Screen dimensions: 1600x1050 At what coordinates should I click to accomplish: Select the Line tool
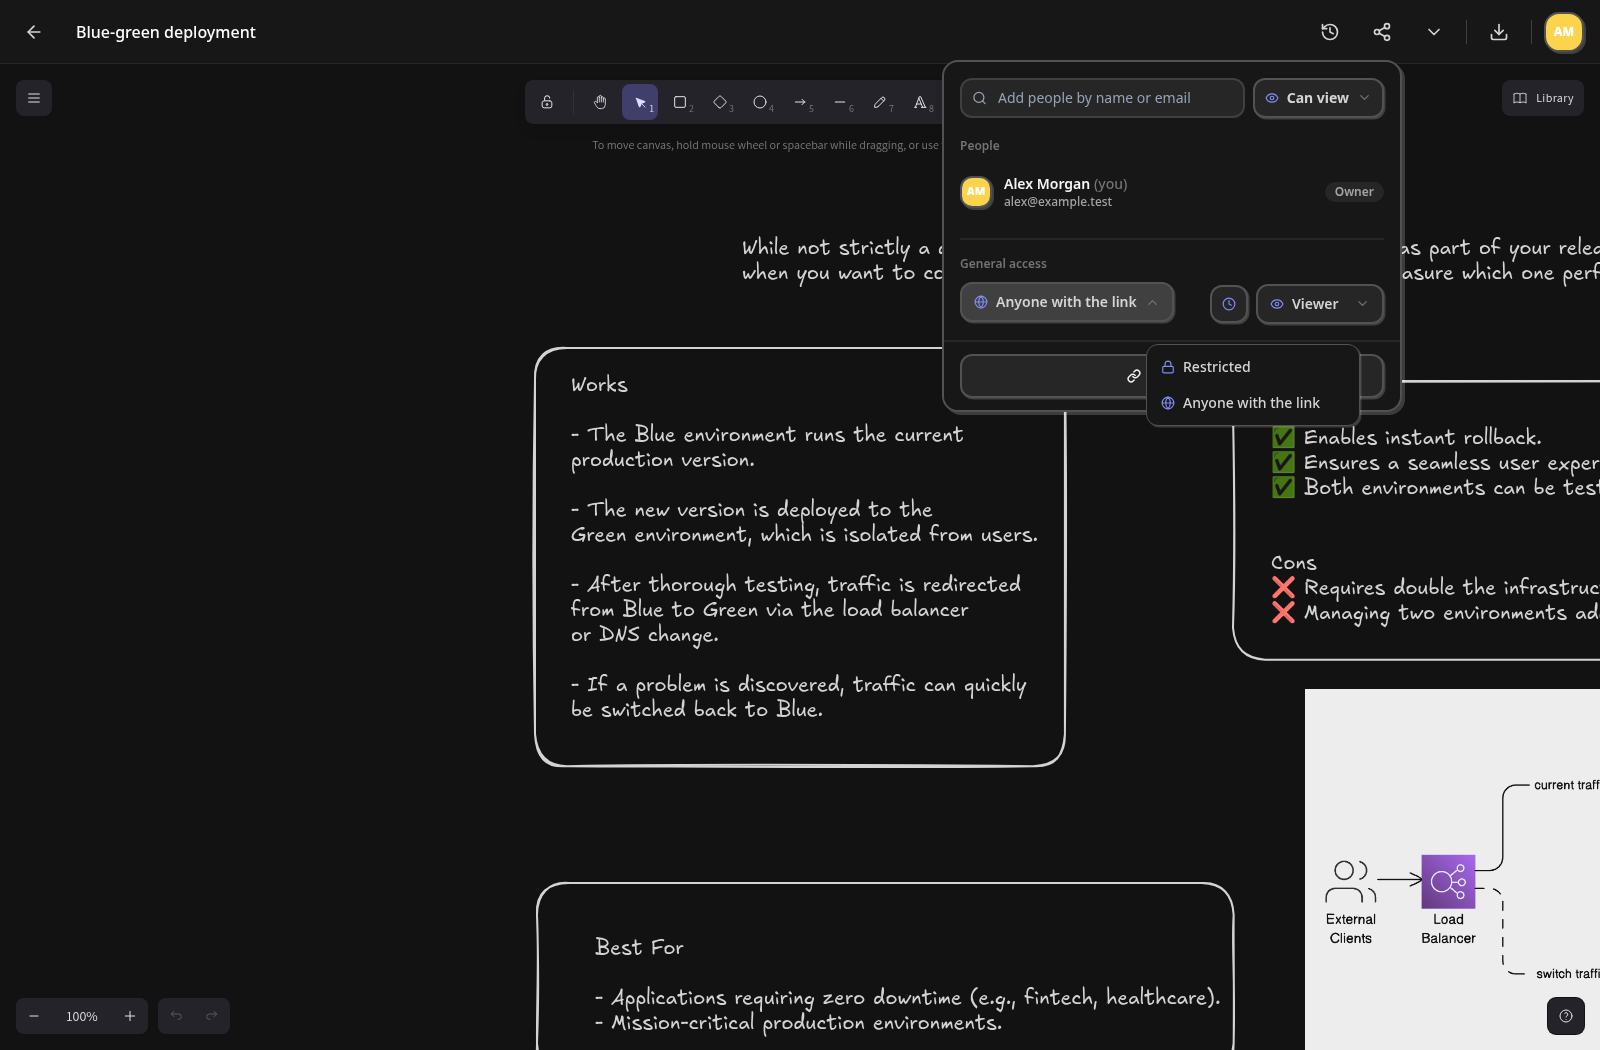pyautogui.click(x=840, y=102)
